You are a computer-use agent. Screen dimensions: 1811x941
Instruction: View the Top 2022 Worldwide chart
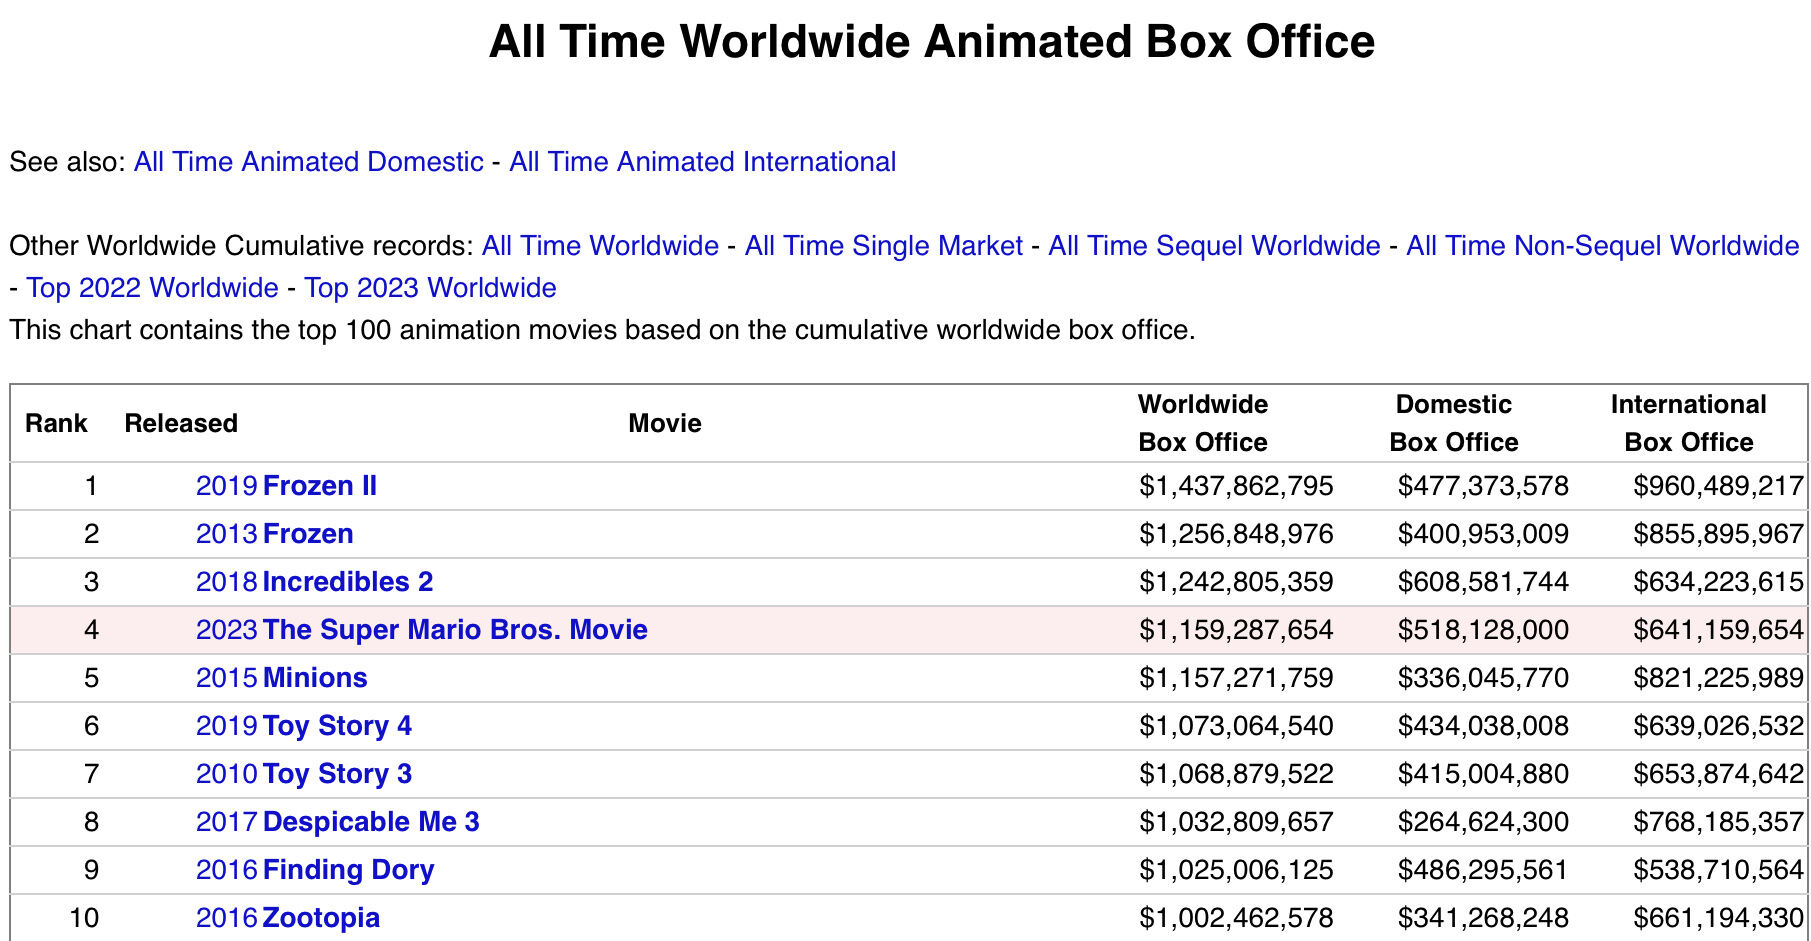152,288
